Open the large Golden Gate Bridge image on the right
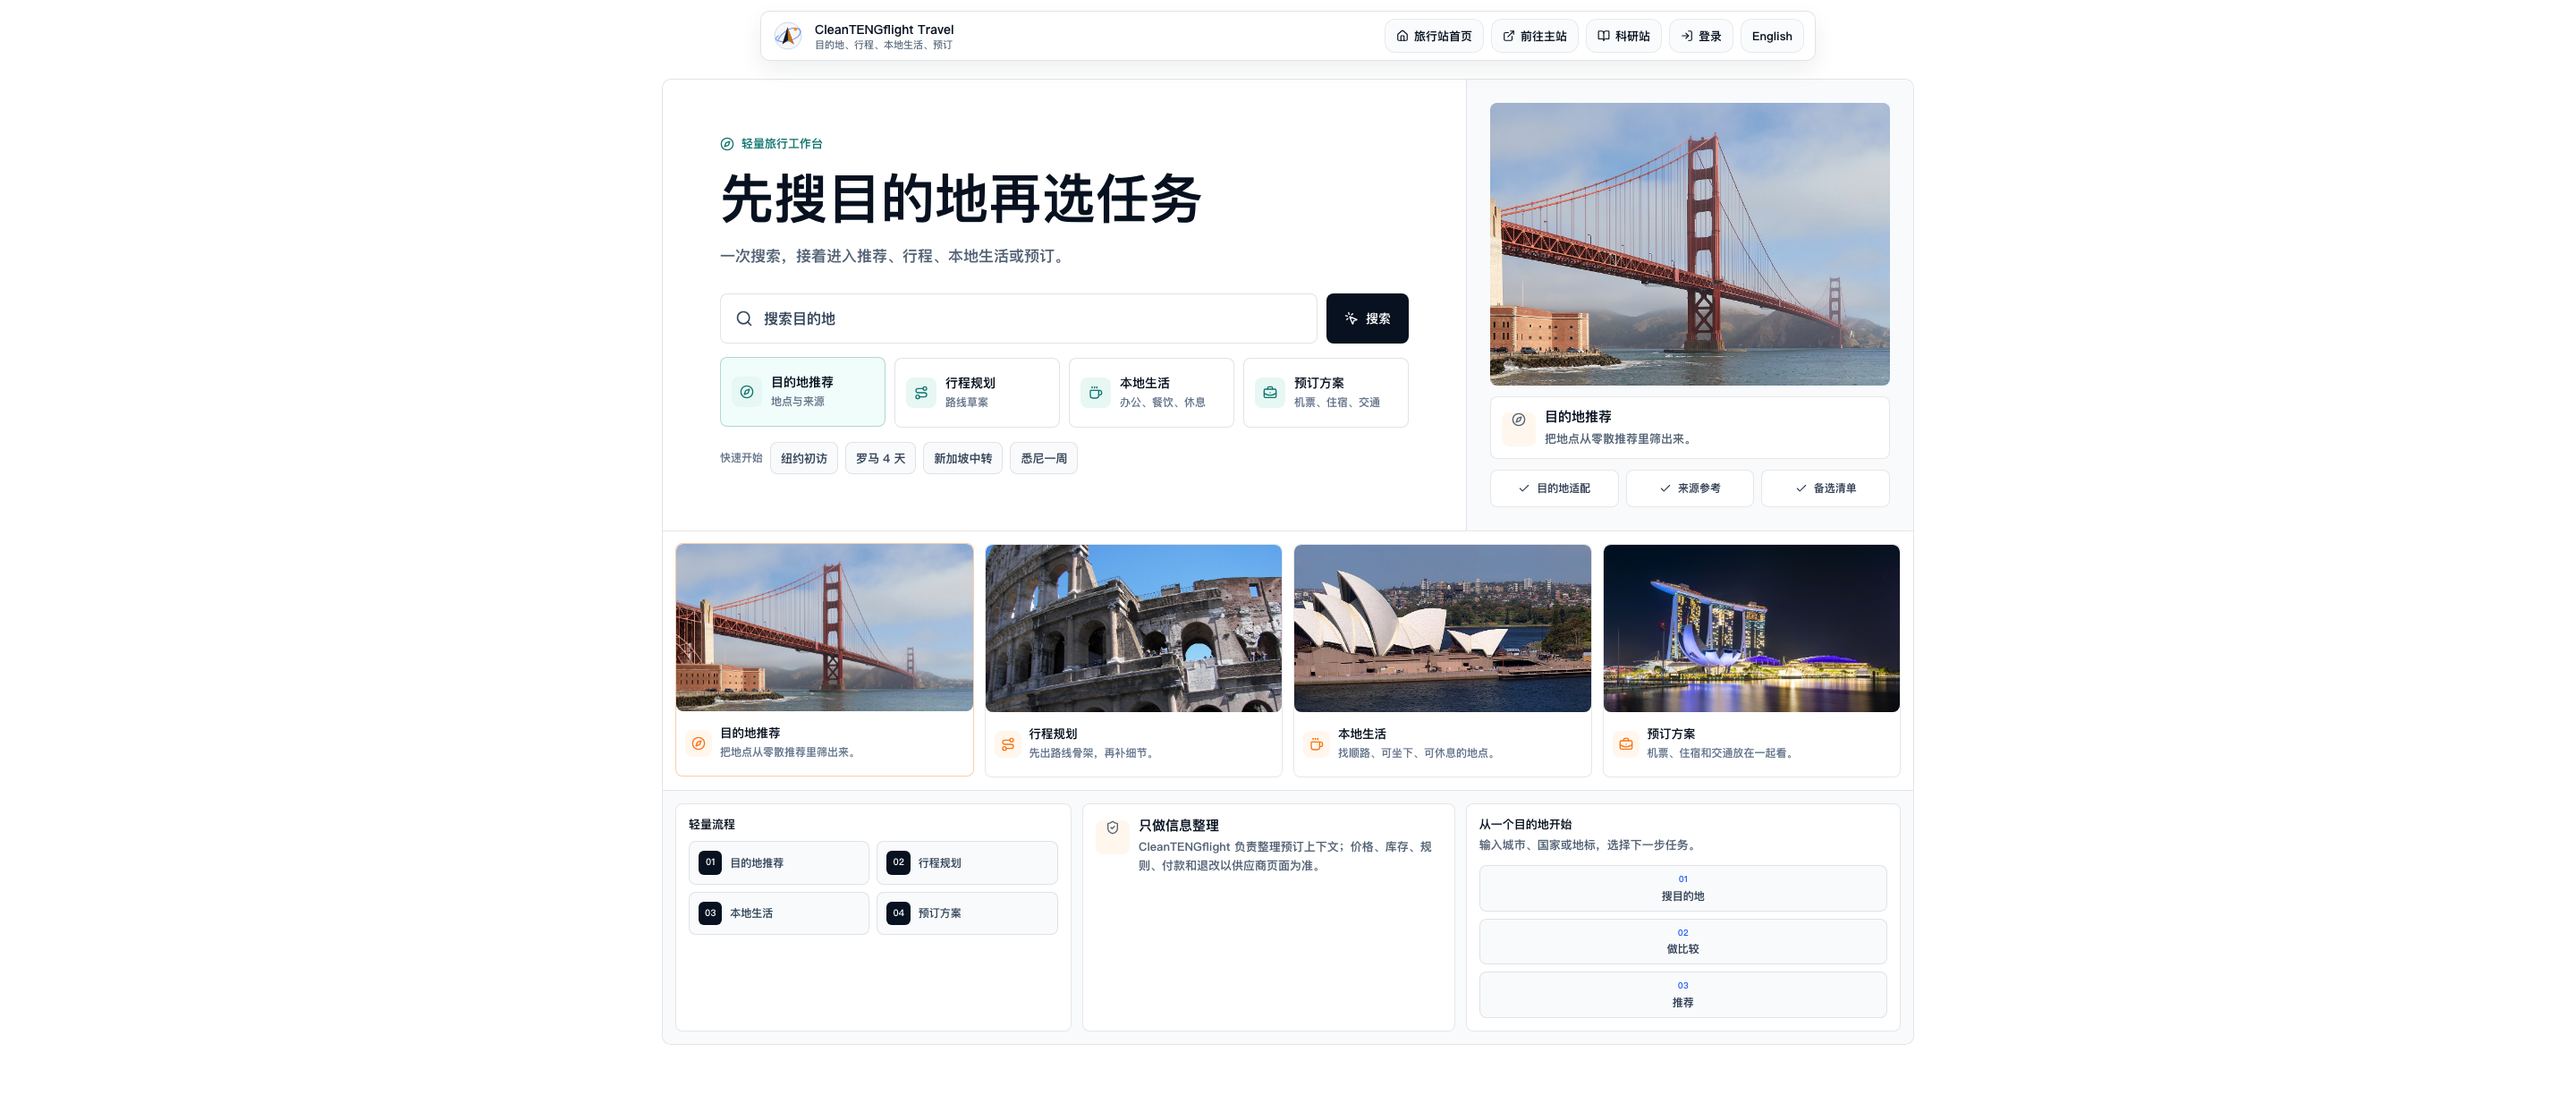 tap(1689, 244)
